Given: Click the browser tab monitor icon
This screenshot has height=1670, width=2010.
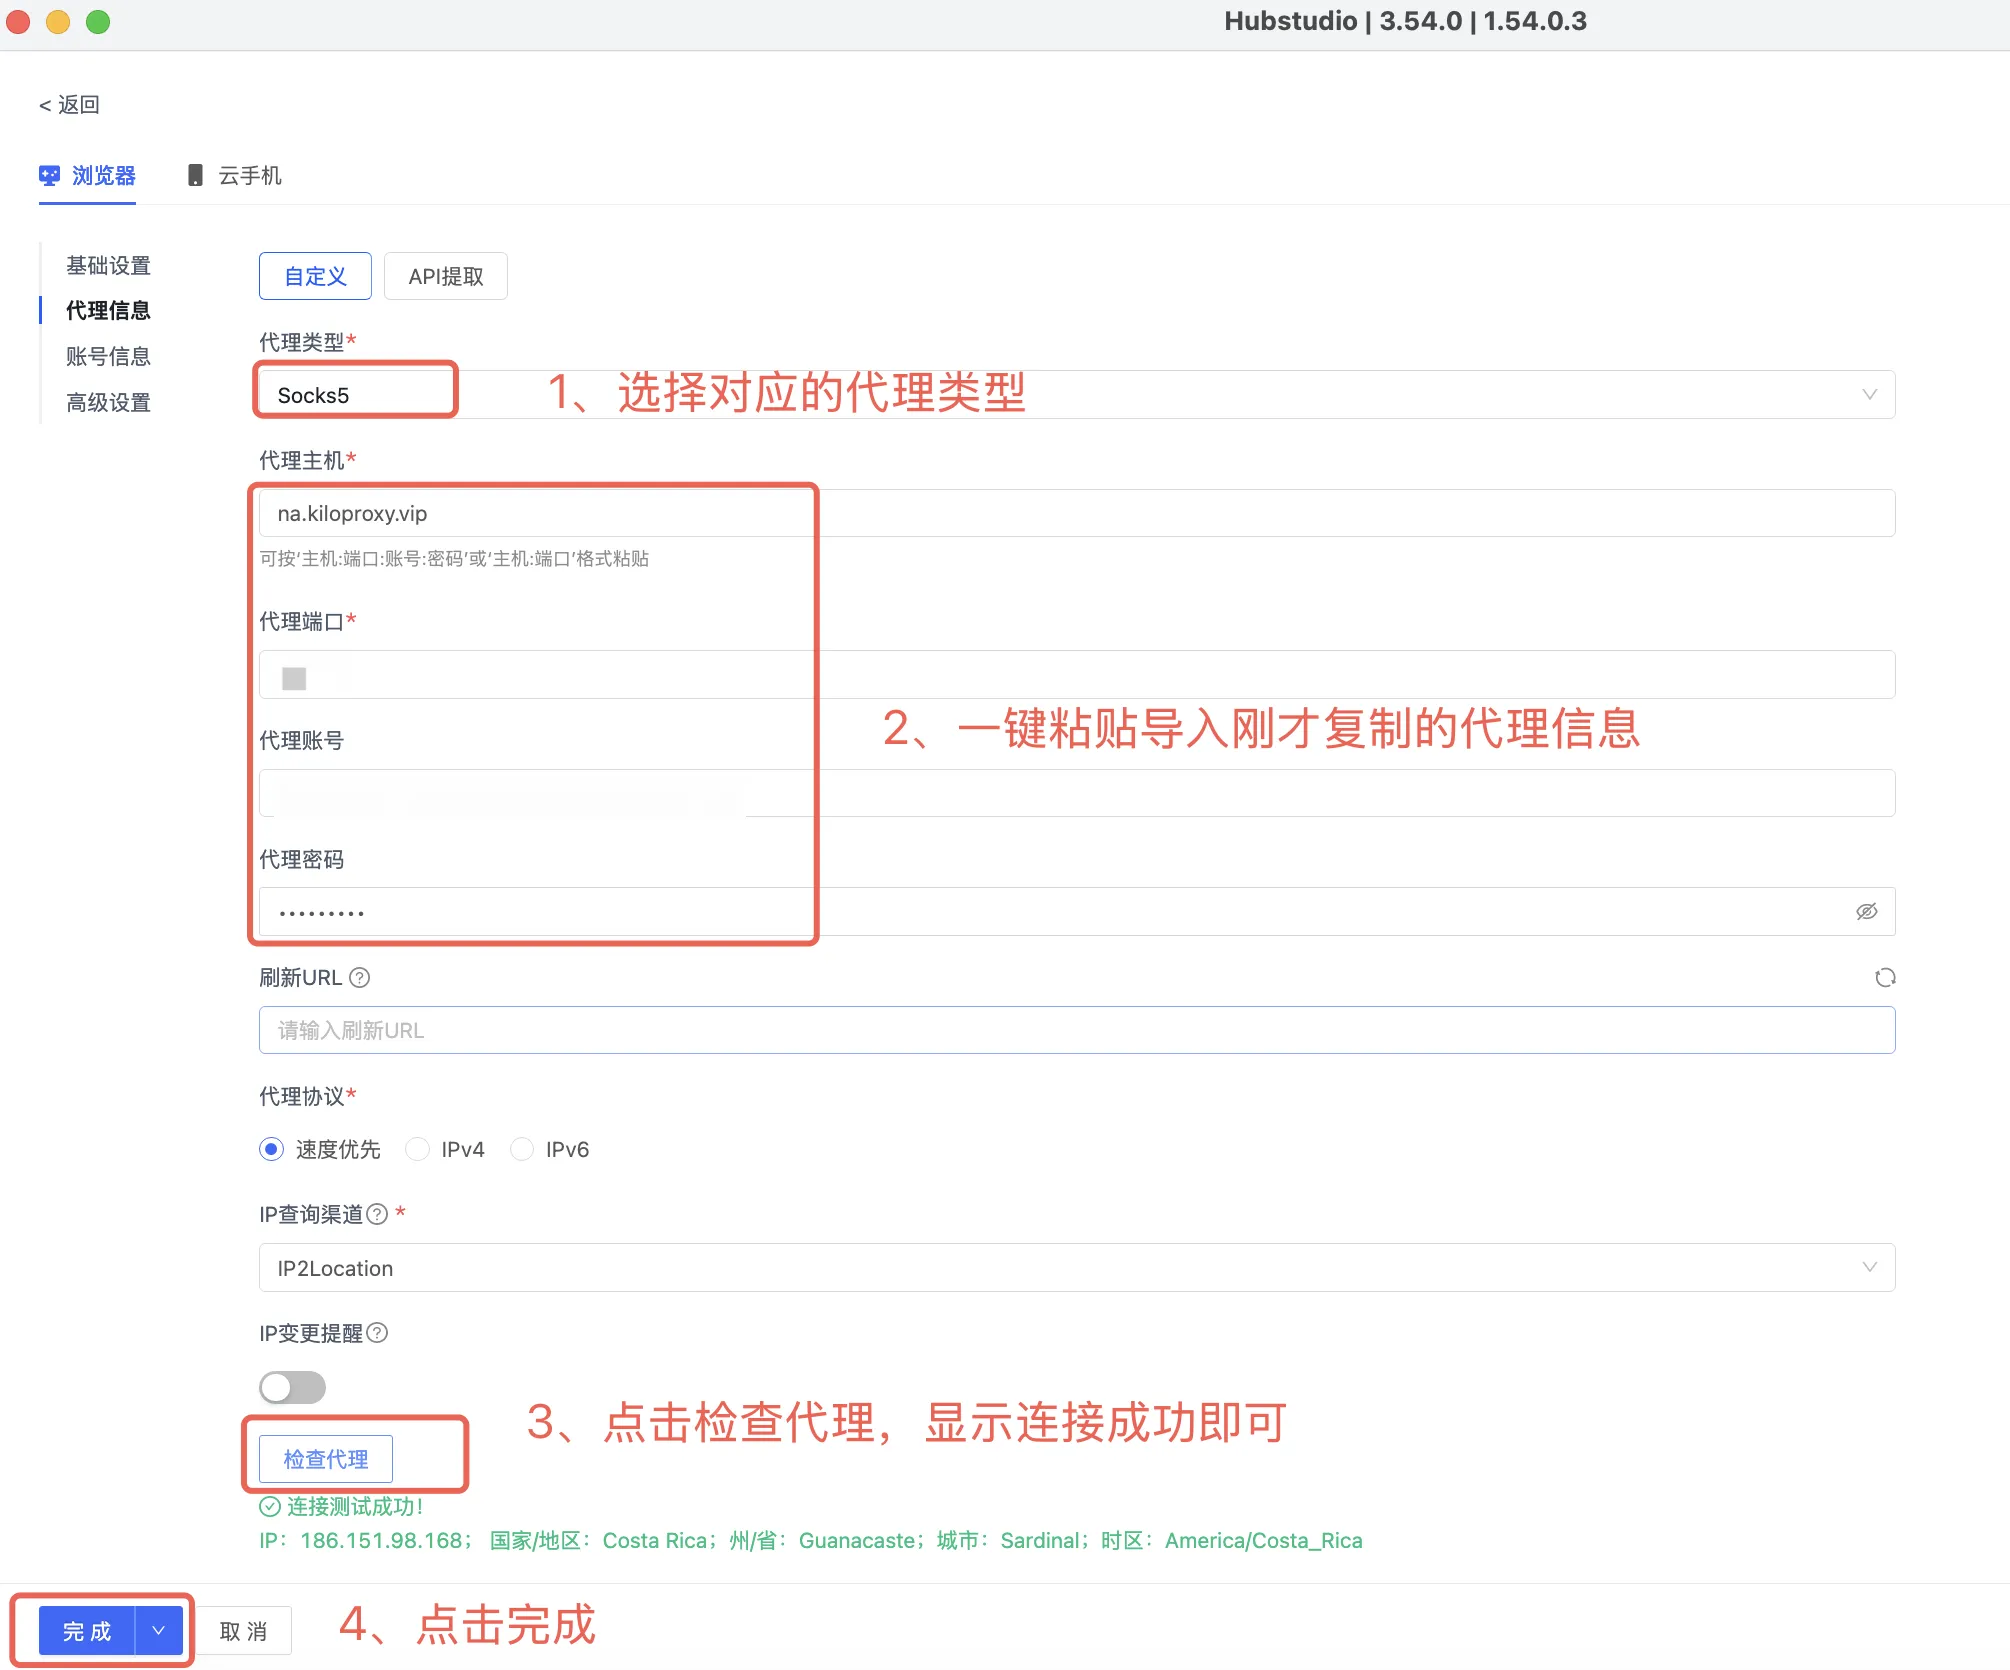Looking at the screenshot, I should 49,176.
